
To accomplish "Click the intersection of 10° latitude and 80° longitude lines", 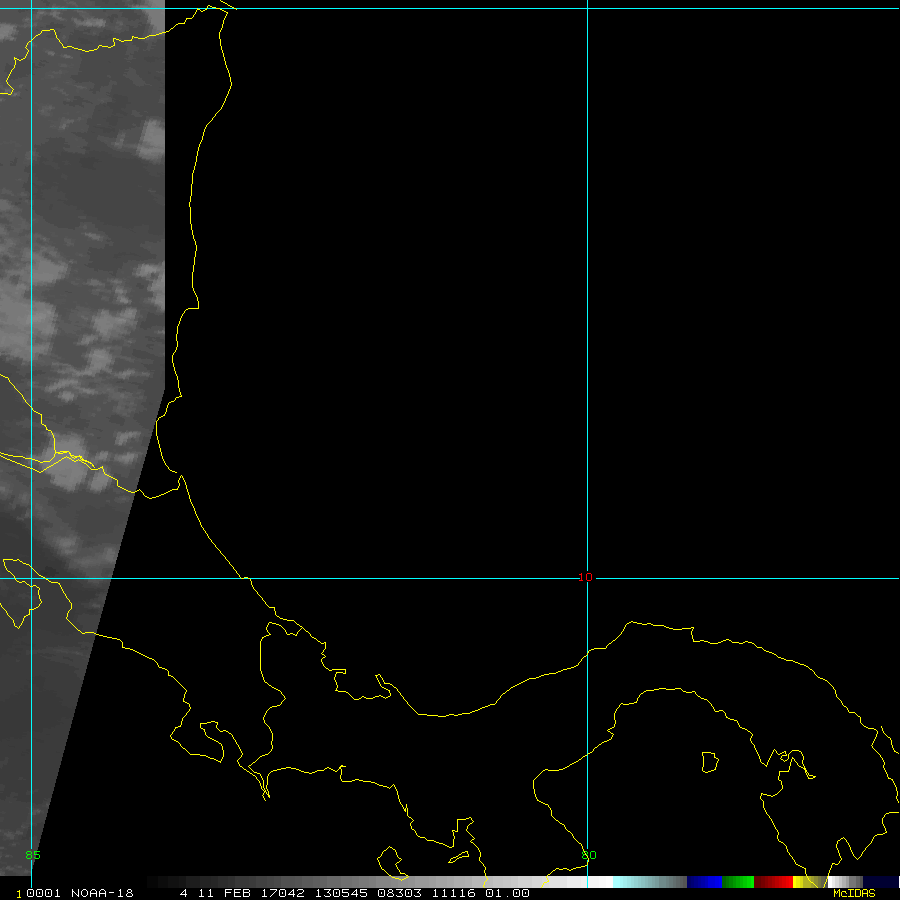I will point(587,578).
